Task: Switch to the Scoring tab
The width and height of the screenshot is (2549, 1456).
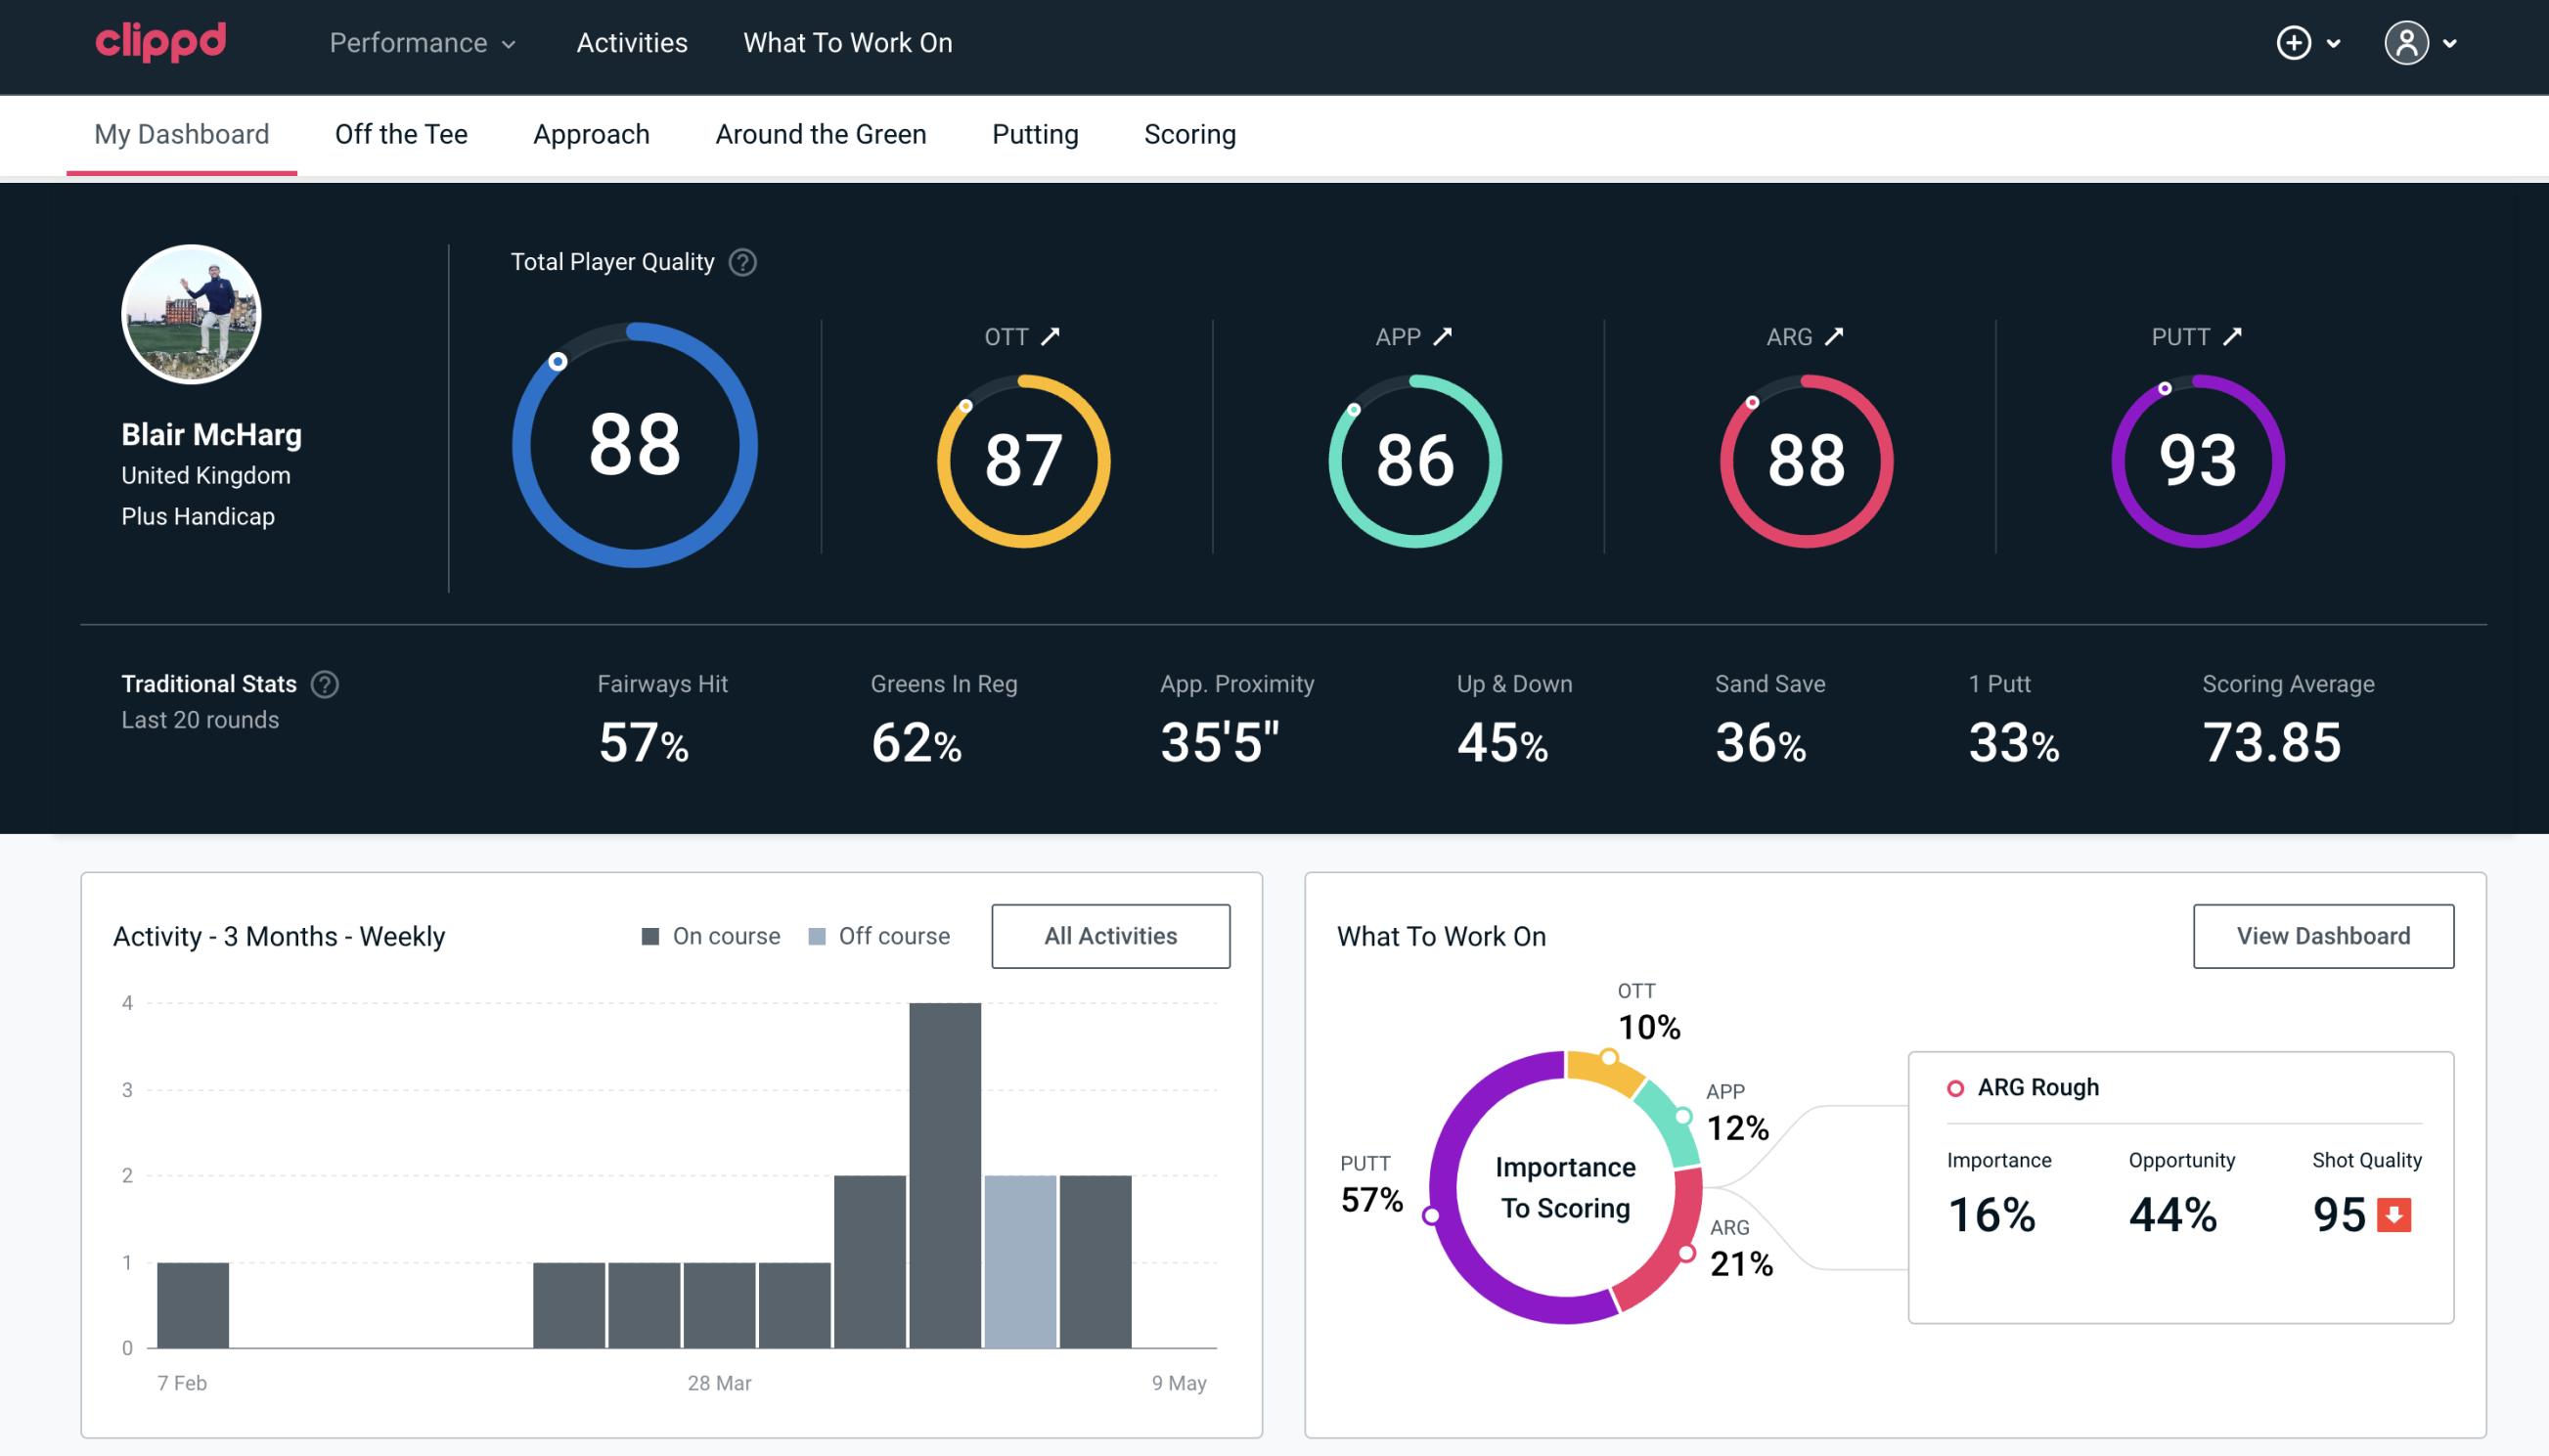Action: [1188, 133]
